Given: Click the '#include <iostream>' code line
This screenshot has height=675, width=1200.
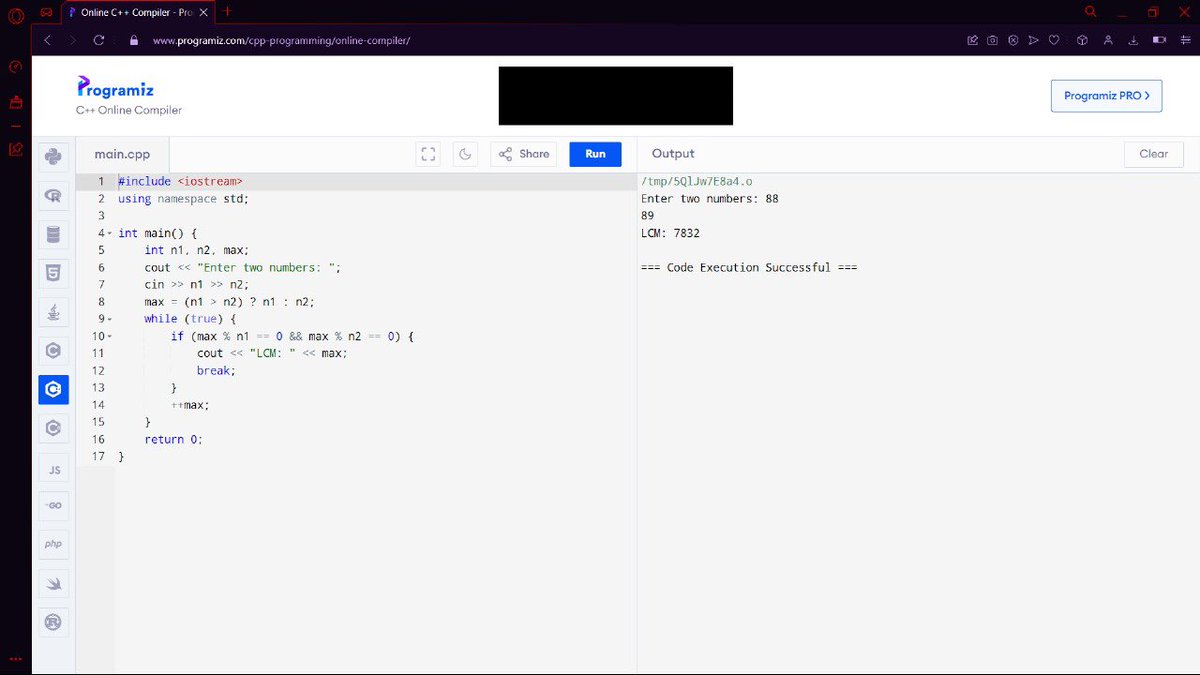Looking at the screenshot, I should pyautogui.click(x=180, y=182).
